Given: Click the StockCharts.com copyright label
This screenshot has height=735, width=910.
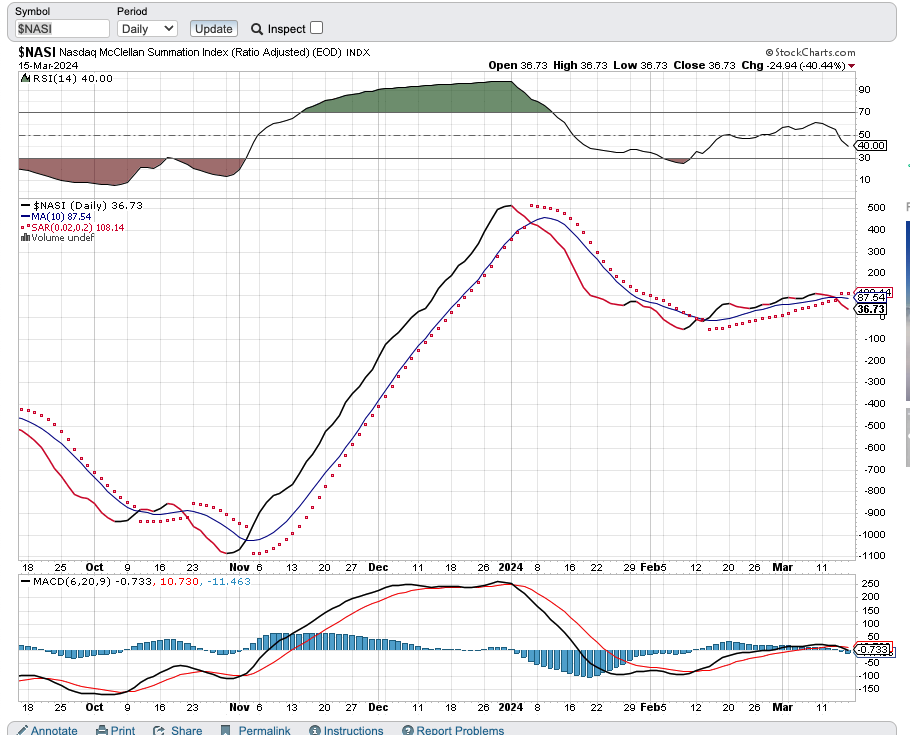Looking at the screenshot, I should tap(810, 52).
